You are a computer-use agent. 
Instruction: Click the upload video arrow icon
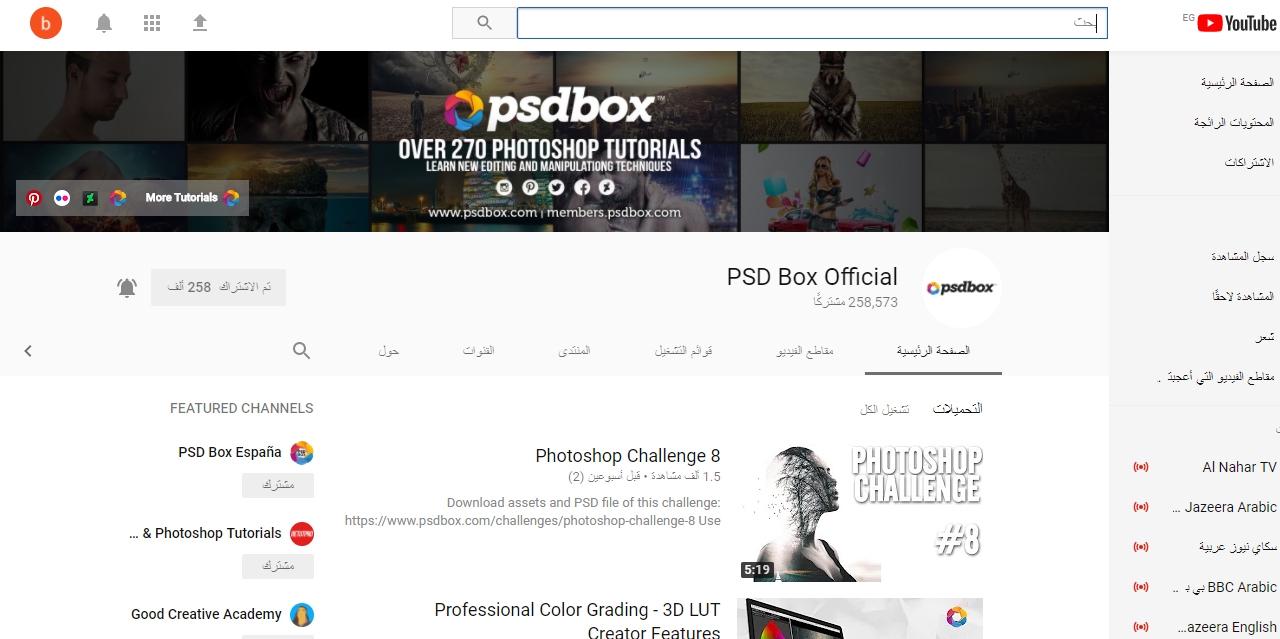pyautogui.click(x=200, y=23)
